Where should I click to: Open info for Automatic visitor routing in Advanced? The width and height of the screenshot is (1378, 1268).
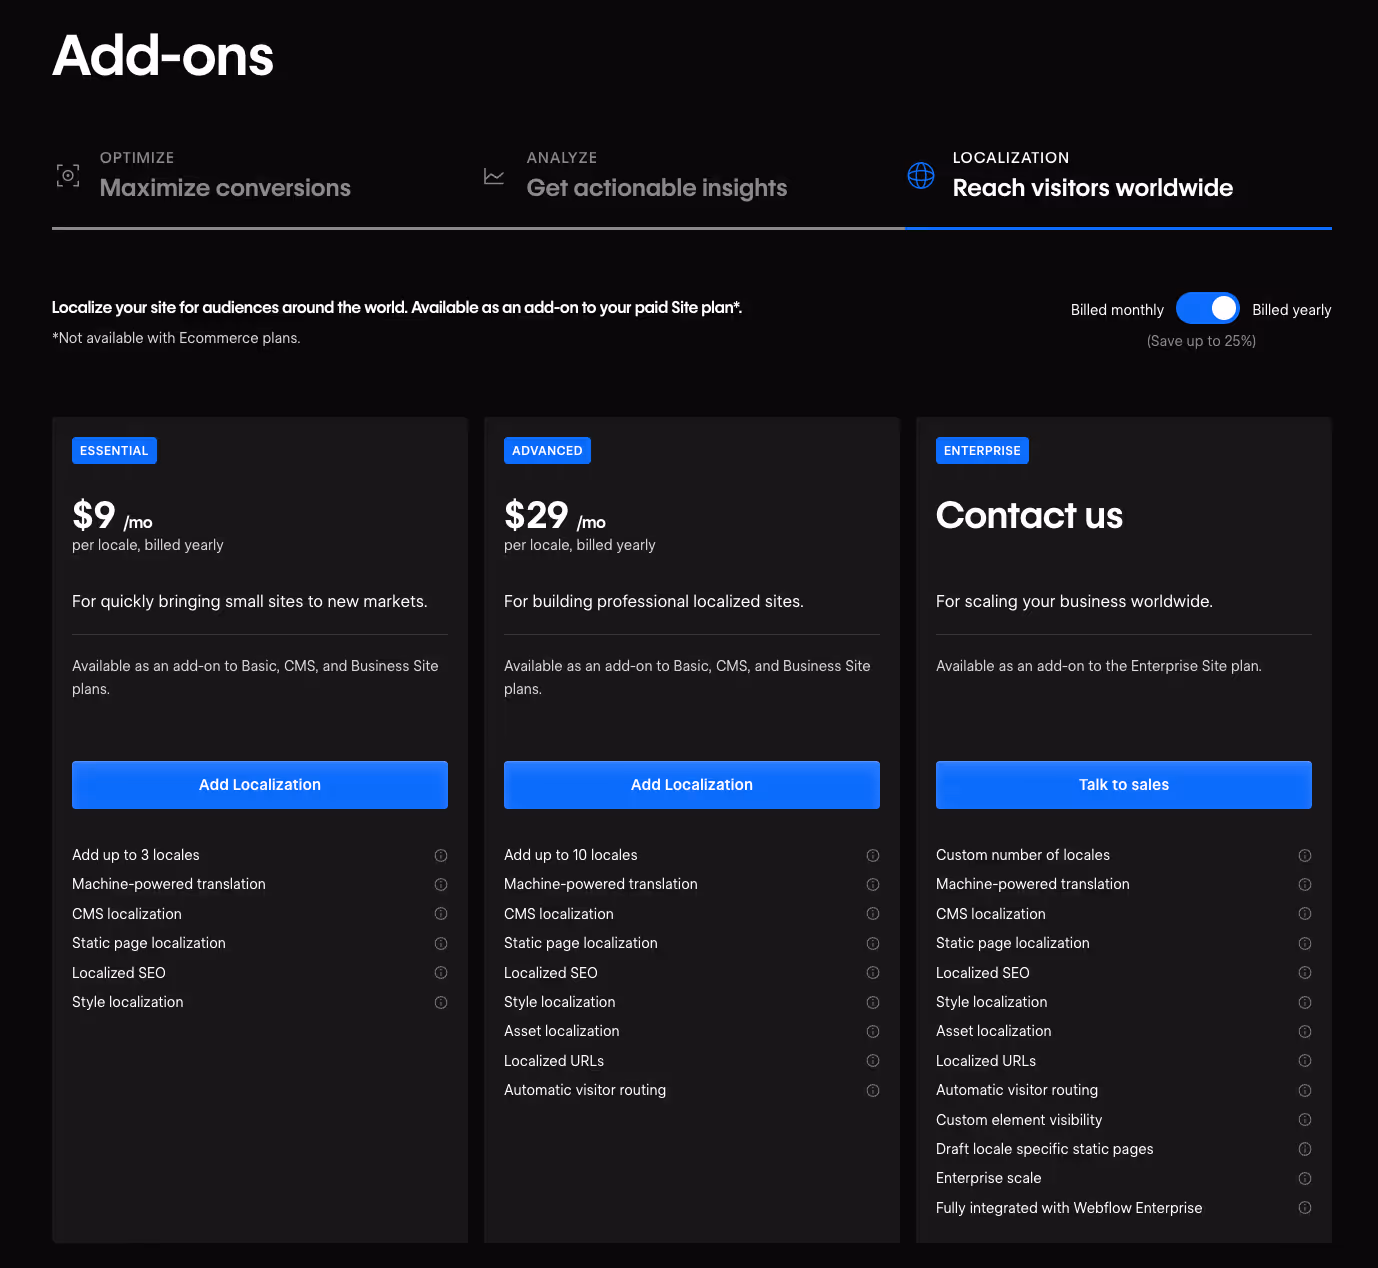point(872,1090)
